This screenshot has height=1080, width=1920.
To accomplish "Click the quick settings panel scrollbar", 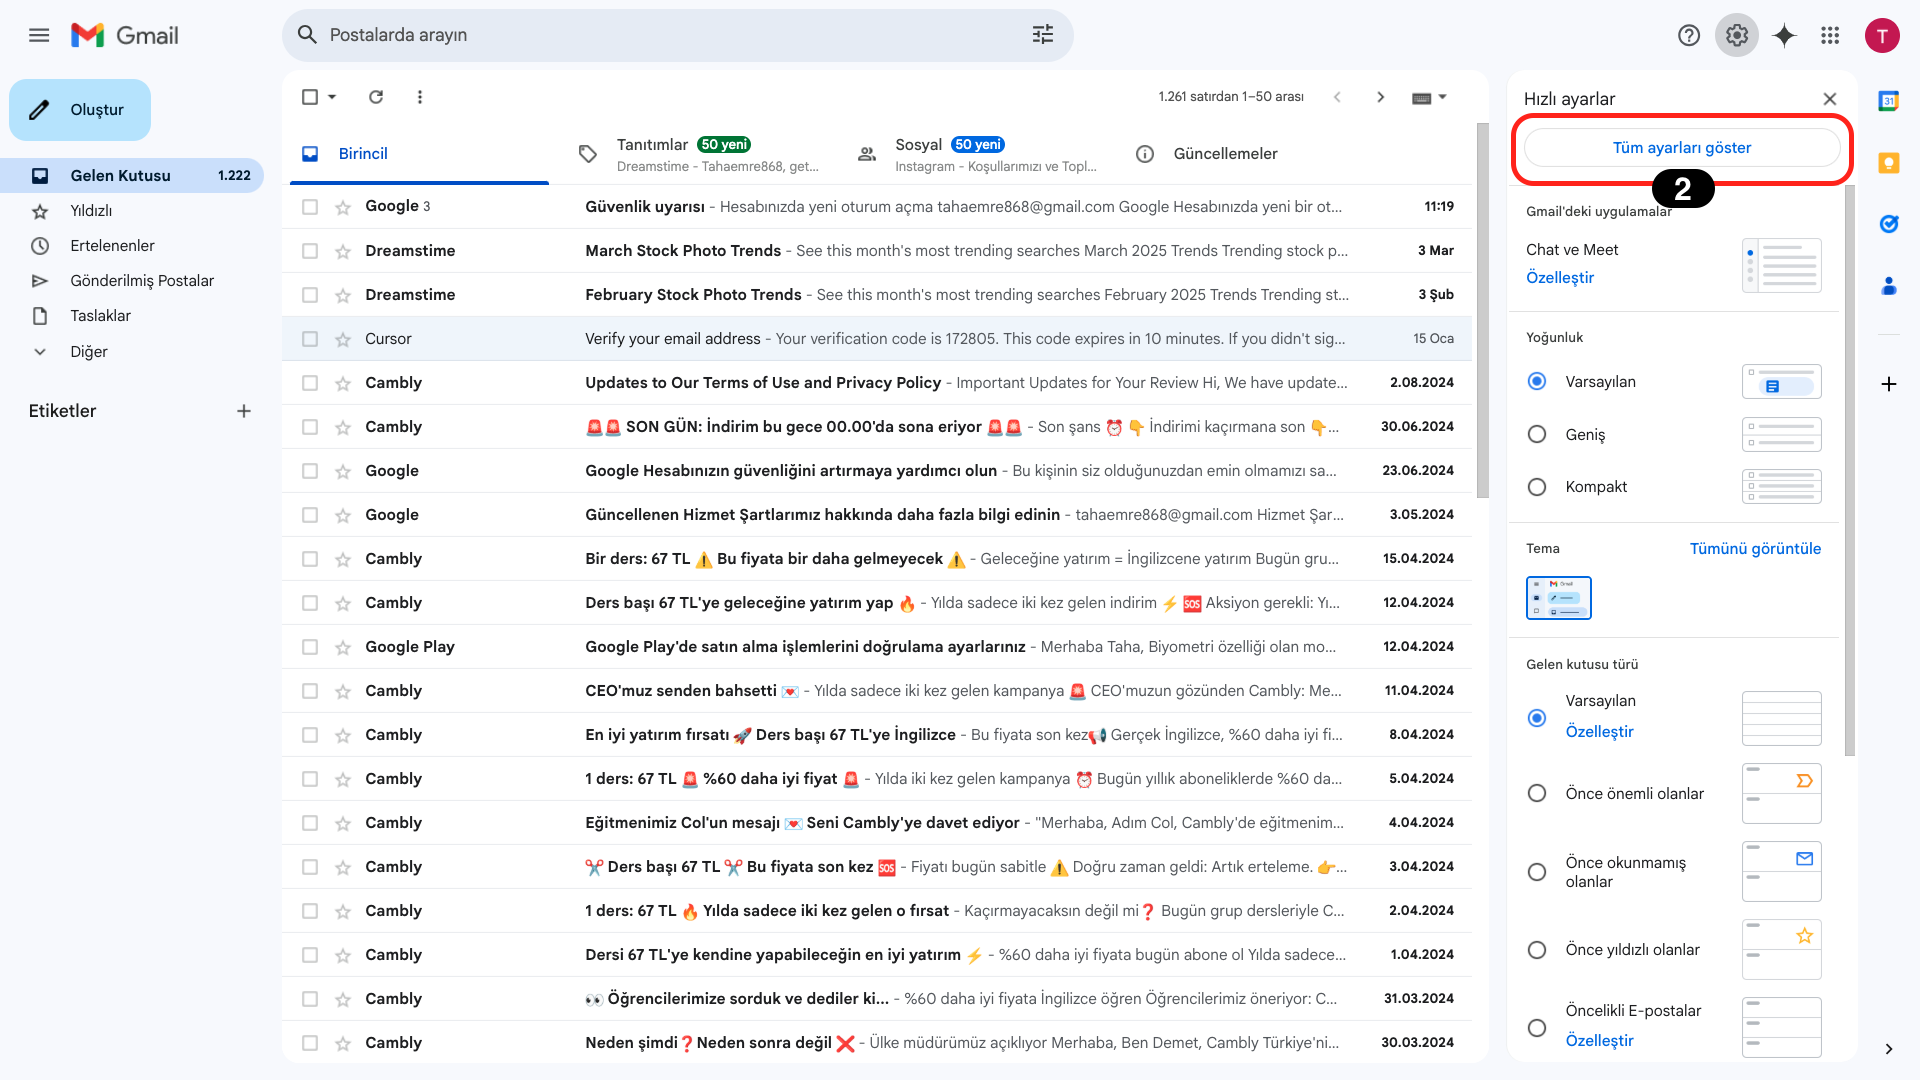I will pos(1849,470).
